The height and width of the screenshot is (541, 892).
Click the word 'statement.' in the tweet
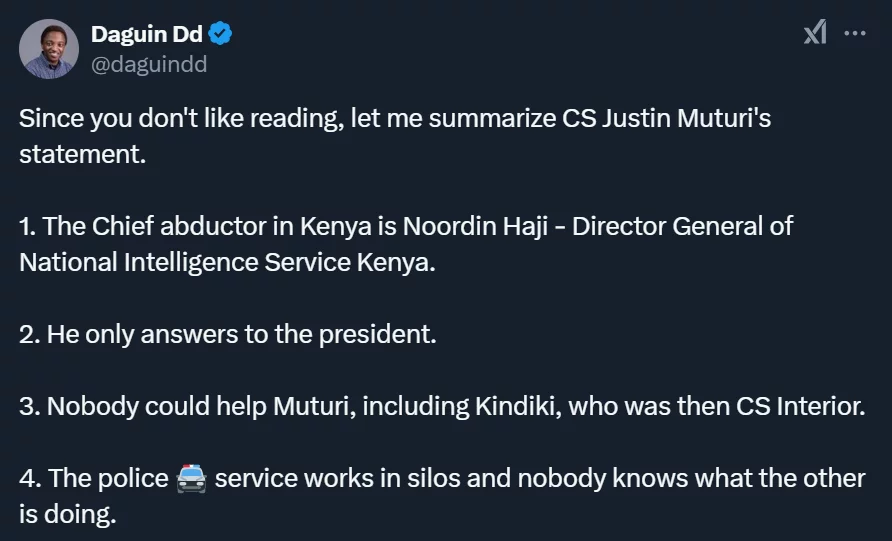coord(82,154)
